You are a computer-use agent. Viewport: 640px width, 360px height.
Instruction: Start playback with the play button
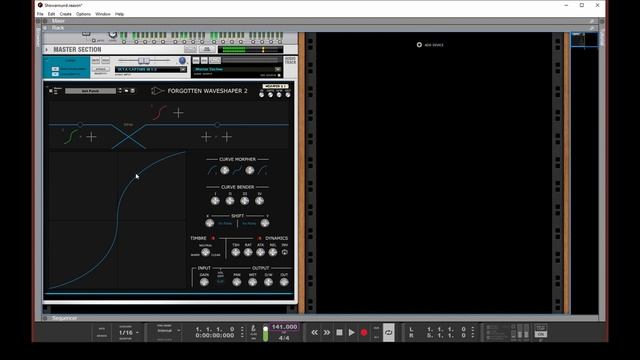351,333
